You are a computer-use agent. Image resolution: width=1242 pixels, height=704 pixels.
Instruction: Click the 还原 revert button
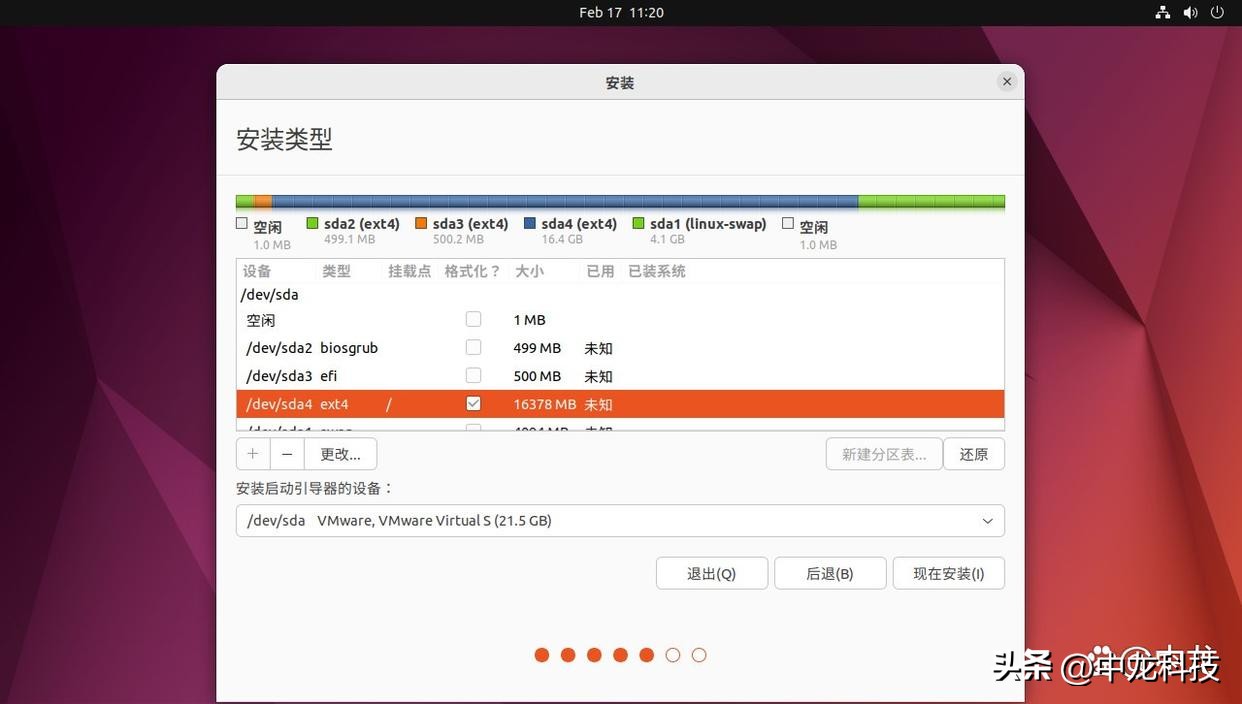click(x=973, y=453)
